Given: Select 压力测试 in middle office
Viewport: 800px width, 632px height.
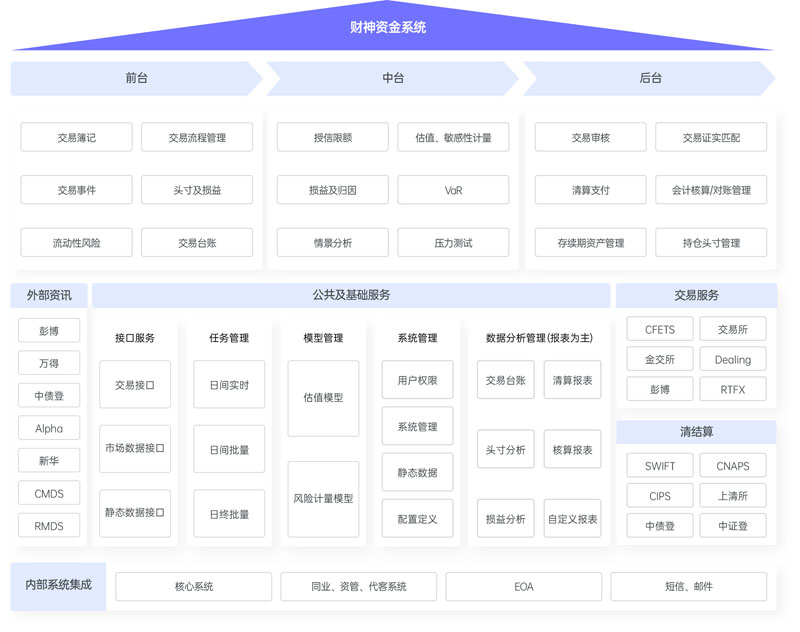Looking at the screenshot, I should pyautogui.click(x=453, y=243).
